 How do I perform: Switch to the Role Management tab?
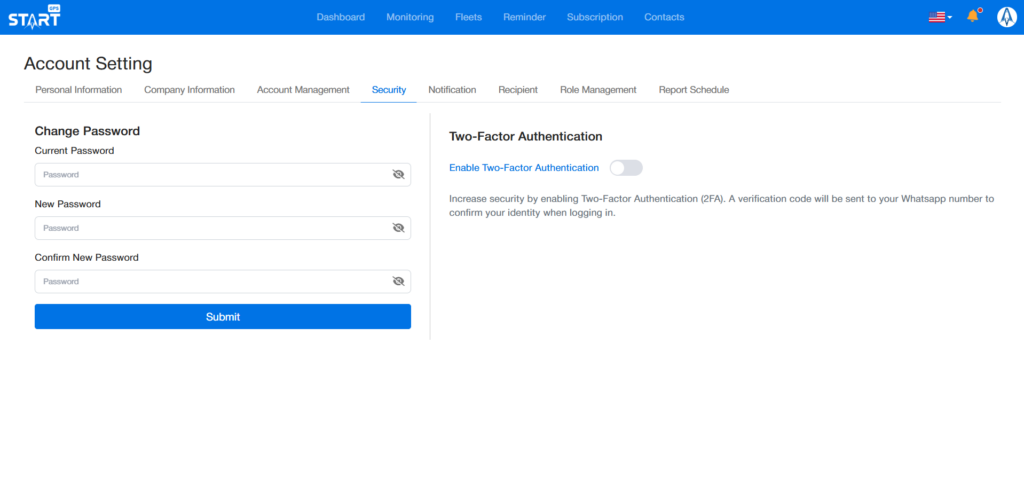click(598, 90)
